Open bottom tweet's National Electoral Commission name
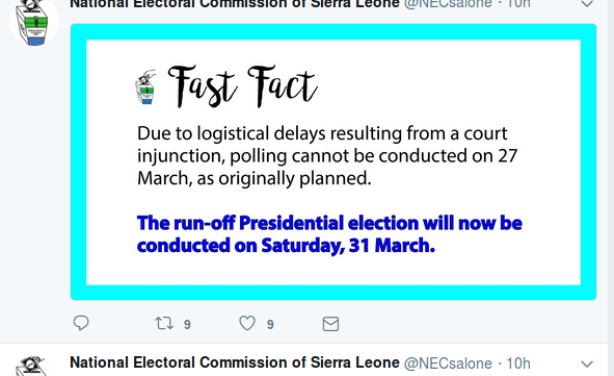 click(234, 363)
